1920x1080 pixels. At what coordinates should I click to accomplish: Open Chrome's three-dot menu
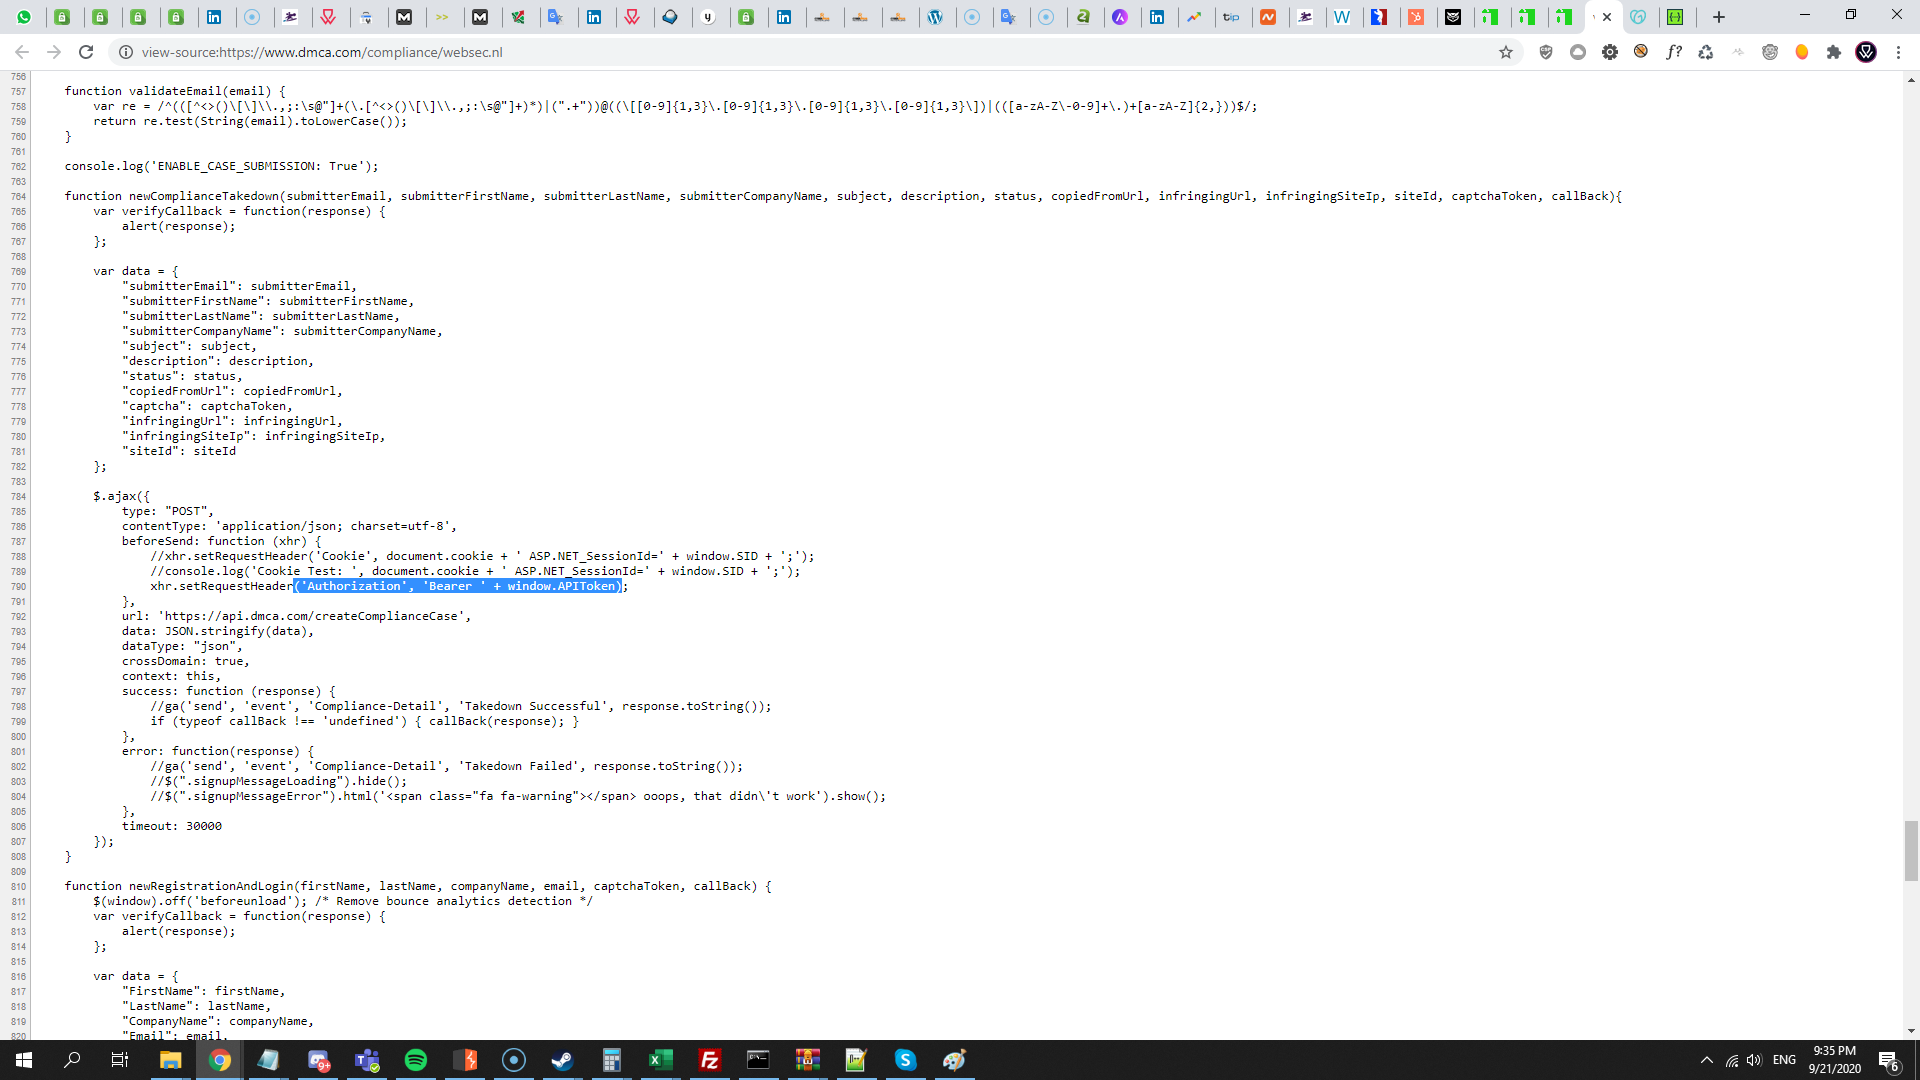(1898, 52)
